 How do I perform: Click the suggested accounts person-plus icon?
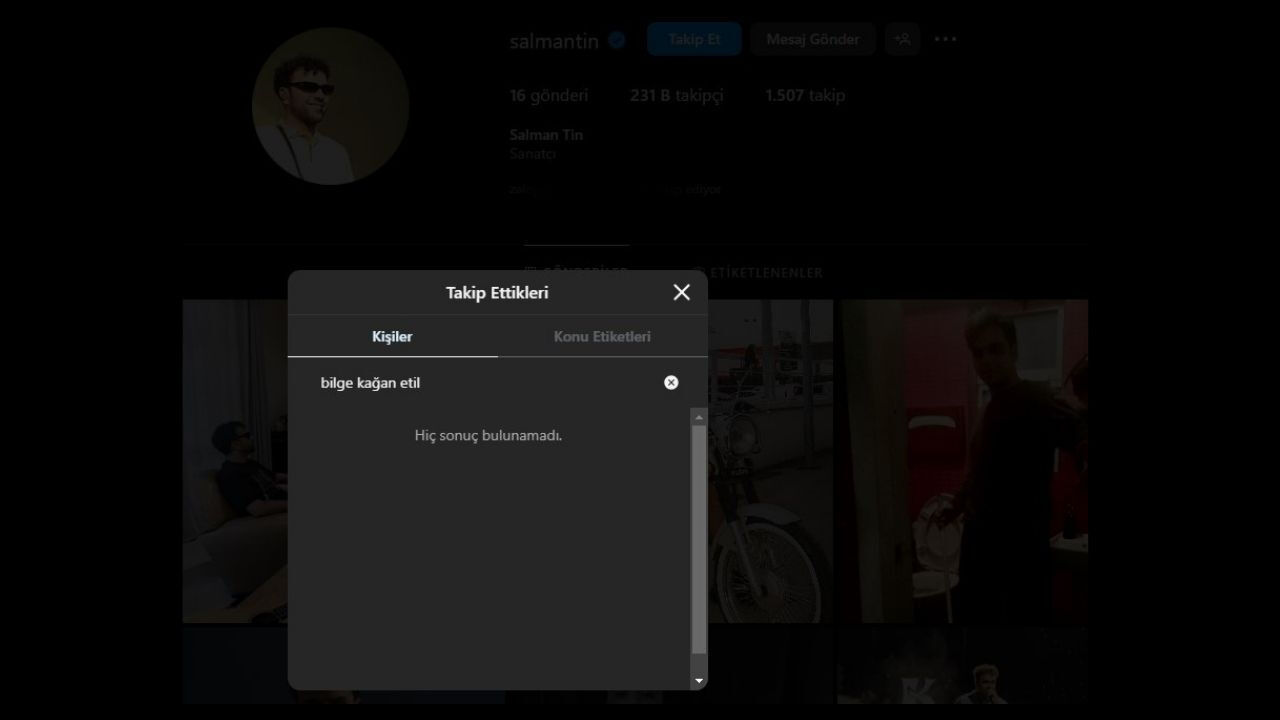pyautogui.click(x=902, y=39)
